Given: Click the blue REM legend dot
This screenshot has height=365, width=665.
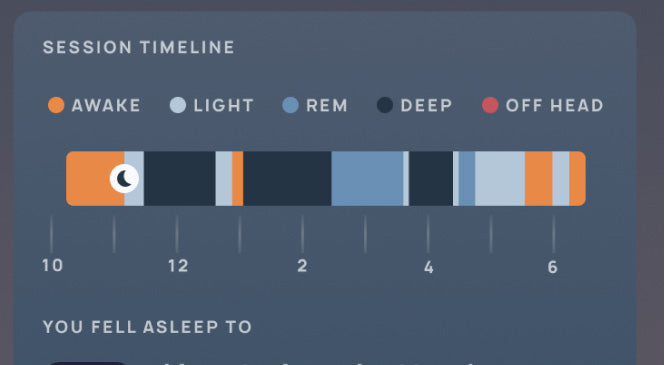Looking at the screenshot, I should point(291,105).
